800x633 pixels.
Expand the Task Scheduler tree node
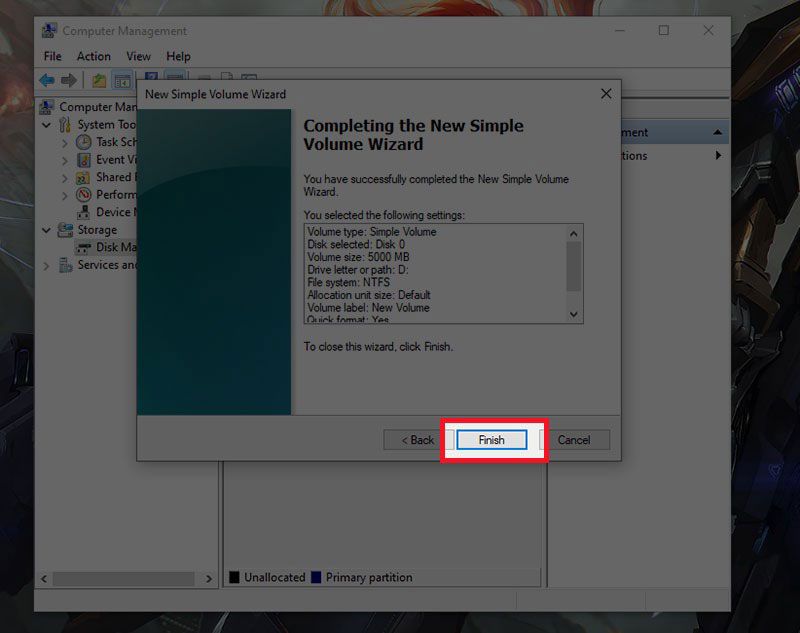coord(64,143)
